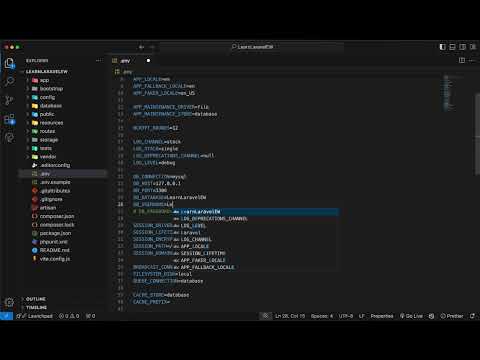Change the Spaces: 4 indentation setting
This screenshot has height=360, width=480.
[322, 316]
